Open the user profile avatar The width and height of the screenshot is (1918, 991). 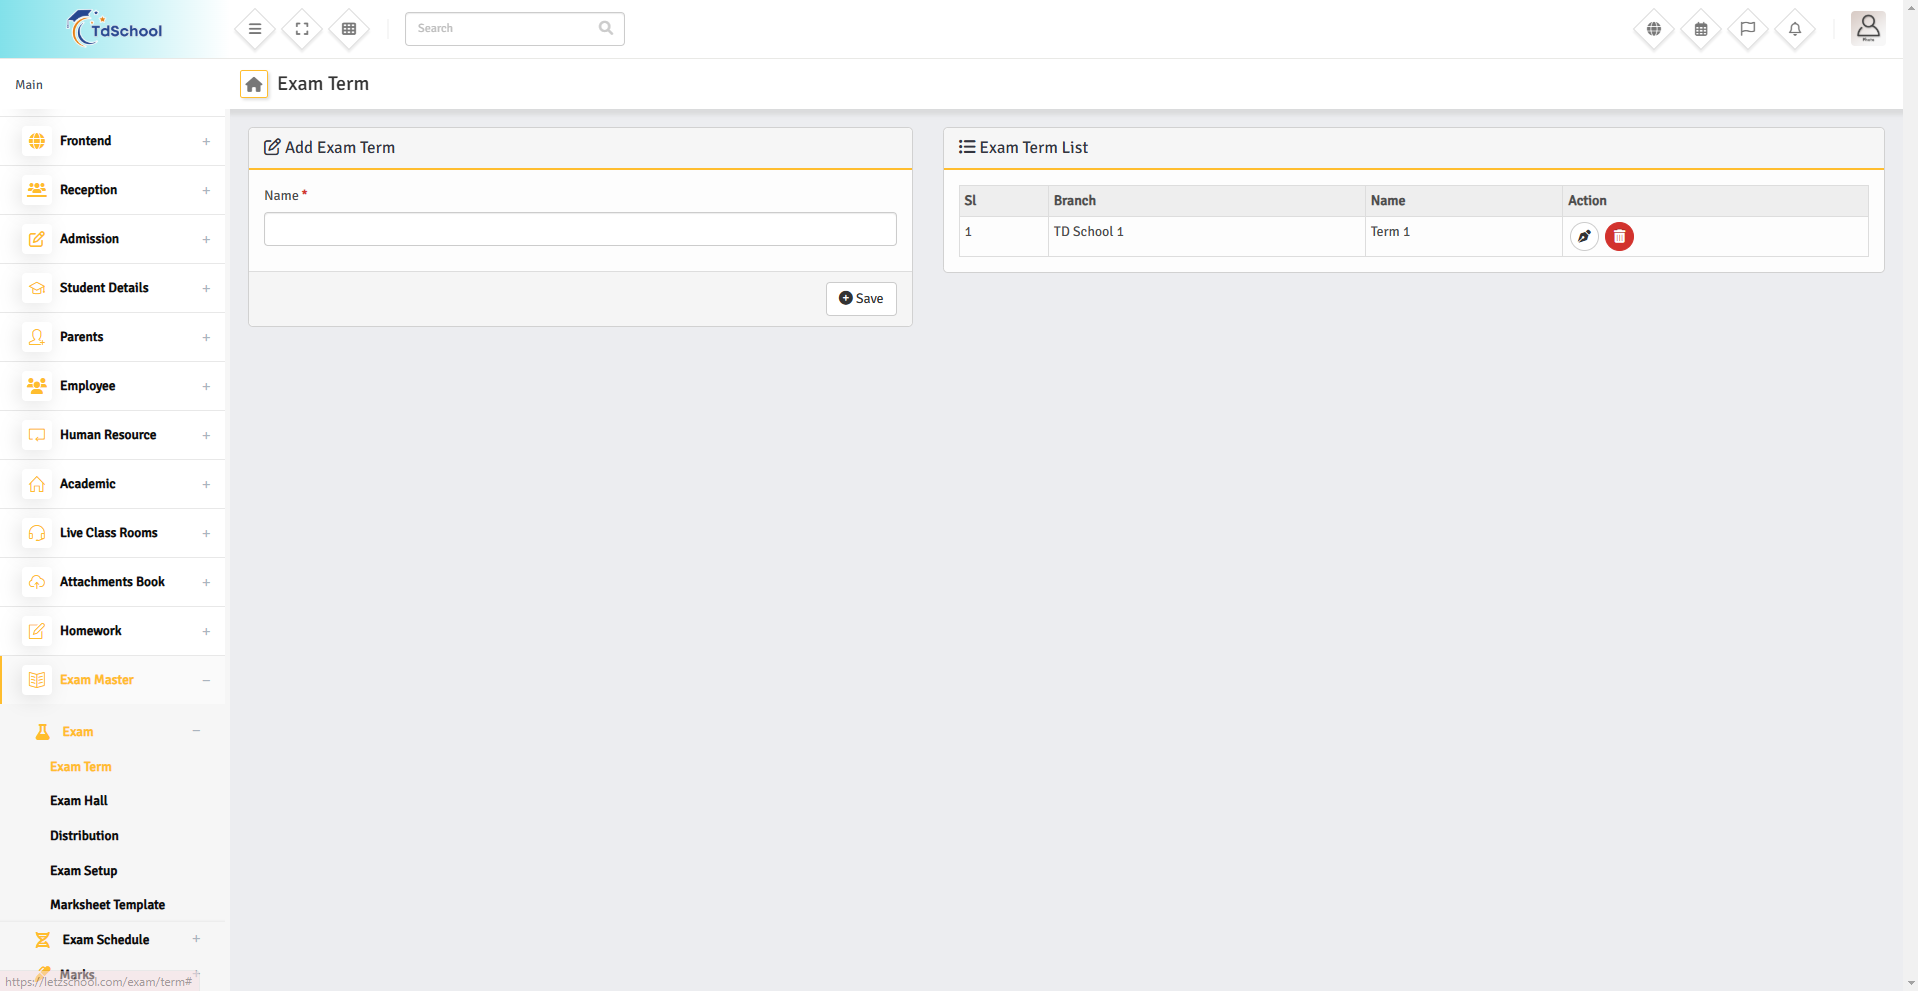tap(1867, 28)
